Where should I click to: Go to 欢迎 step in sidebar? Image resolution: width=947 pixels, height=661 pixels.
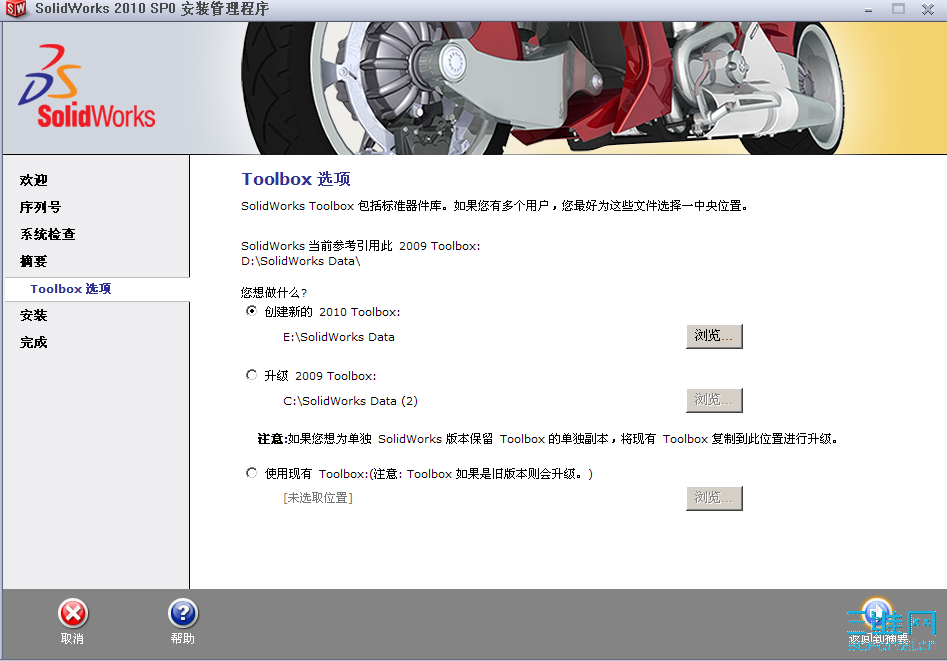click(x=34, y=180)
